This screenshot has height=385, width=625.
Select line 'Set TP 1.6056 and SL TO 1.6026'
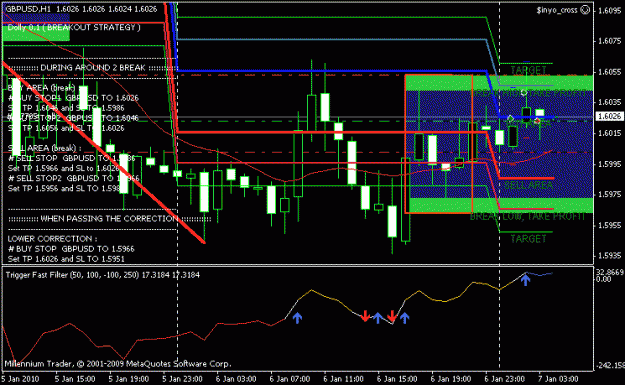coord(66,128)
